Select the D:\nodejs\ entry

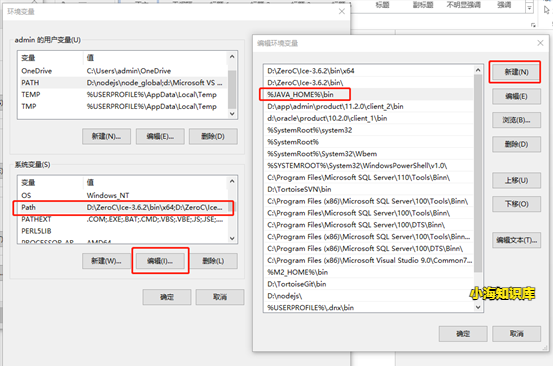tap(368, 296)
